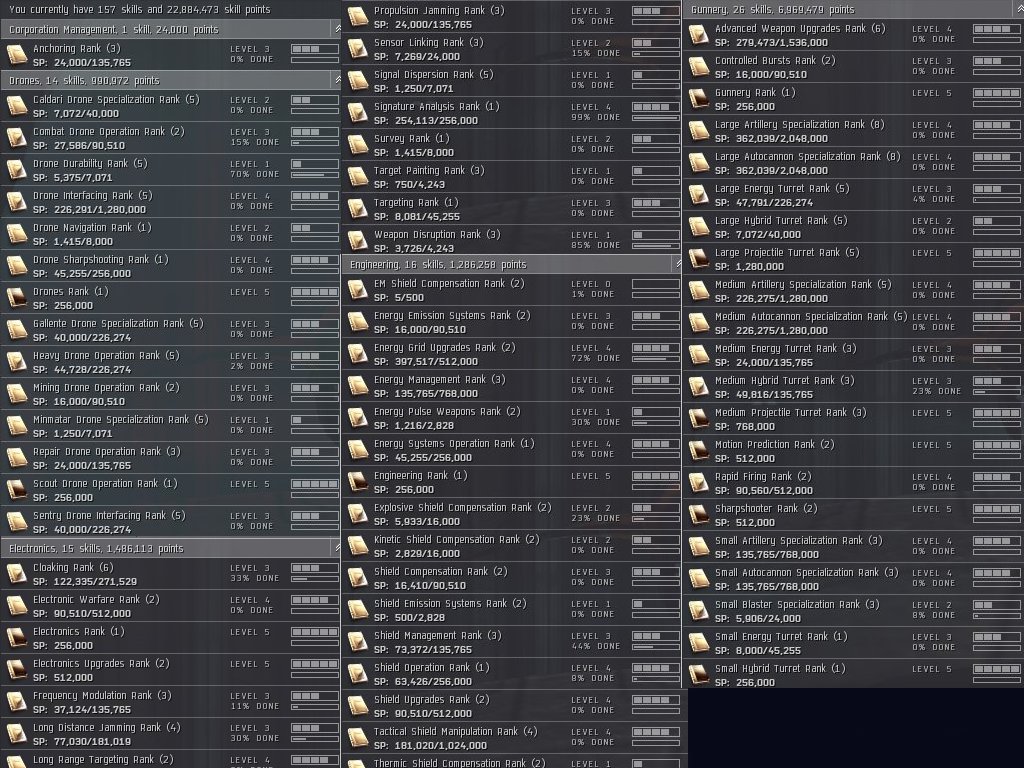Collapse the Drones skill group arrow
This screenshot has height=768, width=1024.
pyautogui.click(x=338, y=80)
